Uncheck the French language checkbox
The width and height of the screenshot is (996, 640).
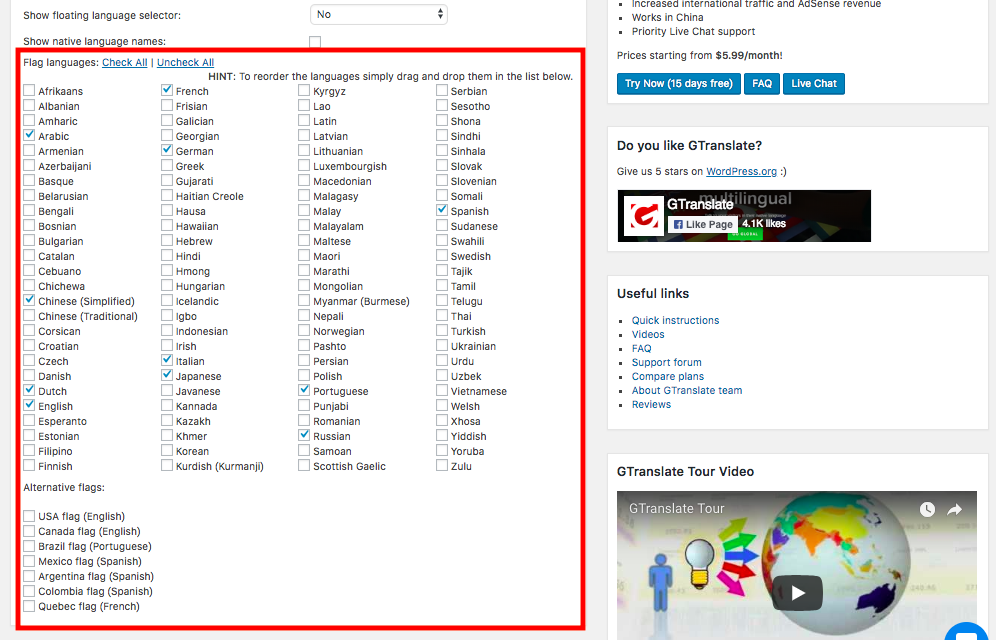(168, 91)
